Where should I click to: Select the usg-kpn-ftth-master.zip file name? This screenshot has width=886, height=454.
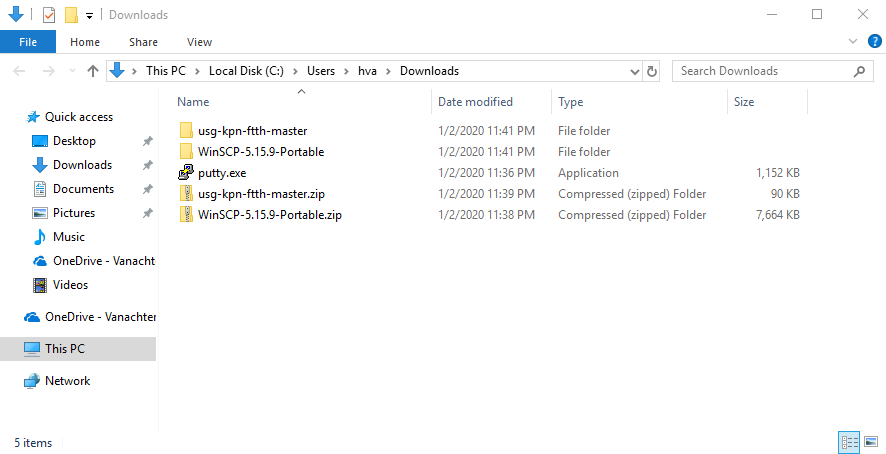tap(261, 194)
